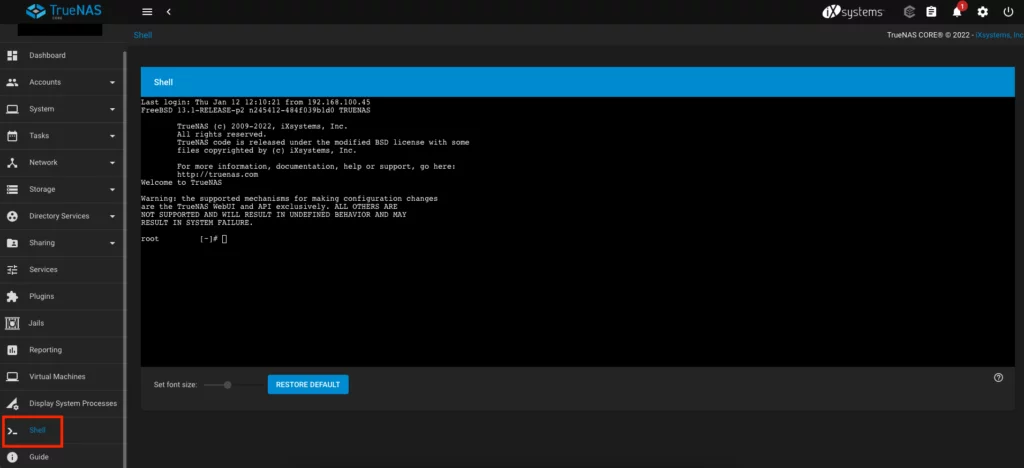Image resolution: width=1024 pixels, height=468 pixels.
Task: Open the power menu icon
Action: tap(1008, 12)
